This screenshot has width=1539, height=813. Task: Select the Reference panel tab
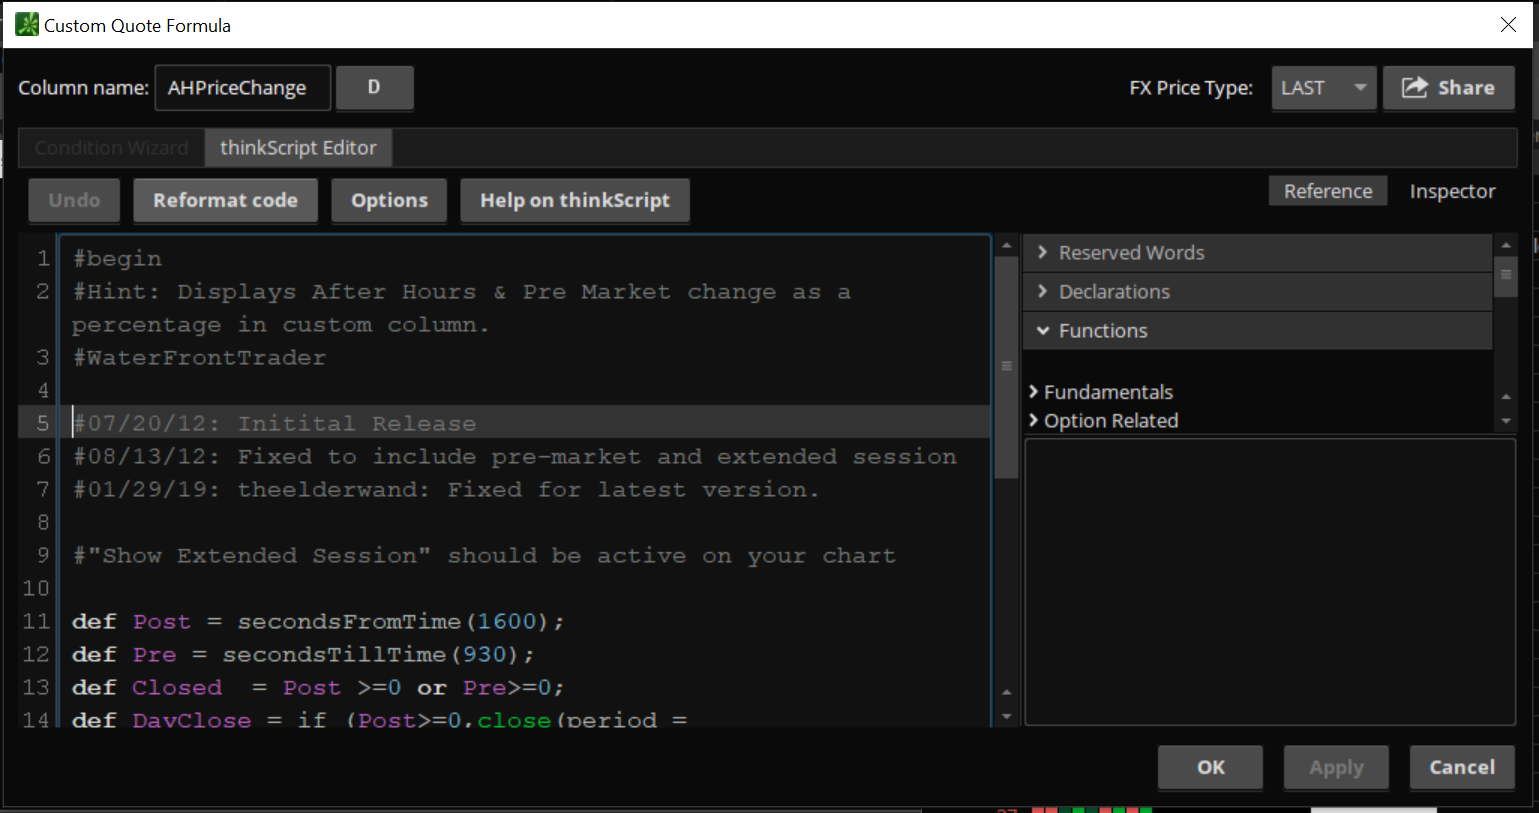(x=1327, y=191)
